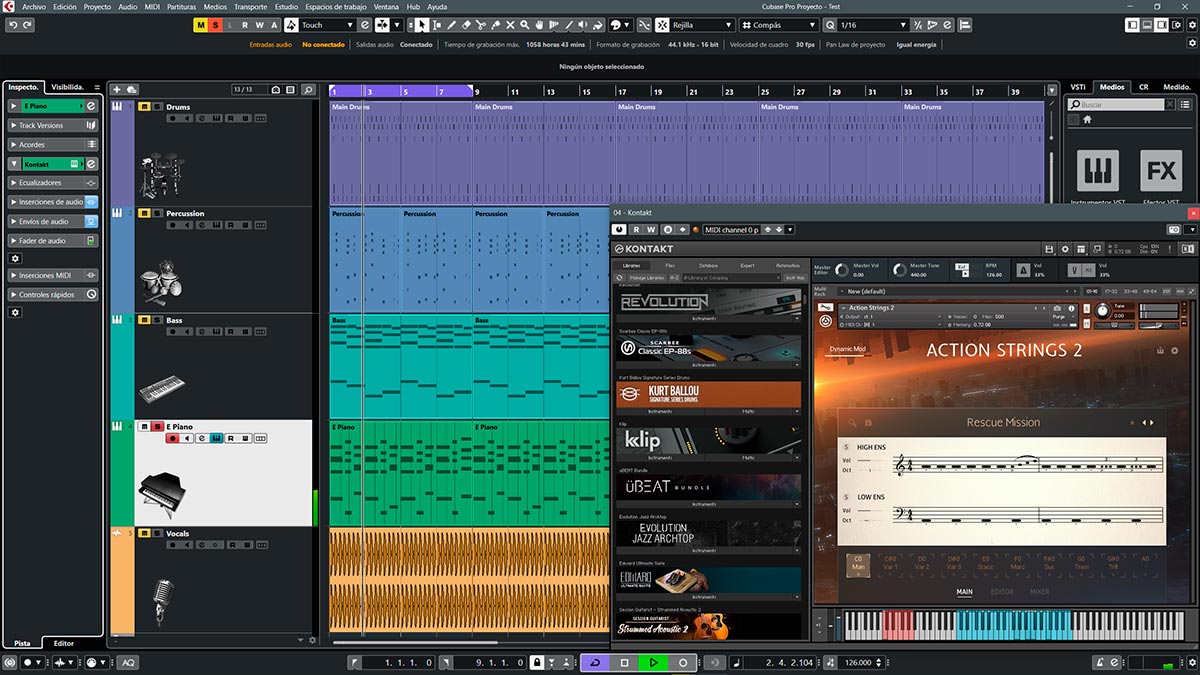Click the Track Versions section
Screen dimensions: 1200x675
(53, 126)
